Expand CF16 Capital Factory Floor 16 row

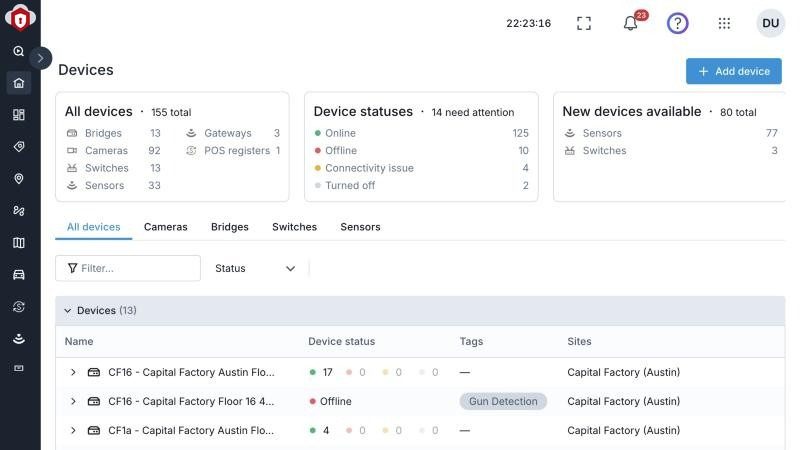(x=73, y=402)
